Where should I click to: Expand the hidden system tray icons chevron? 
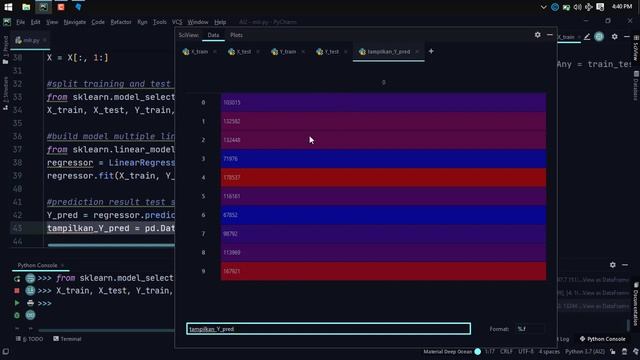543,7
